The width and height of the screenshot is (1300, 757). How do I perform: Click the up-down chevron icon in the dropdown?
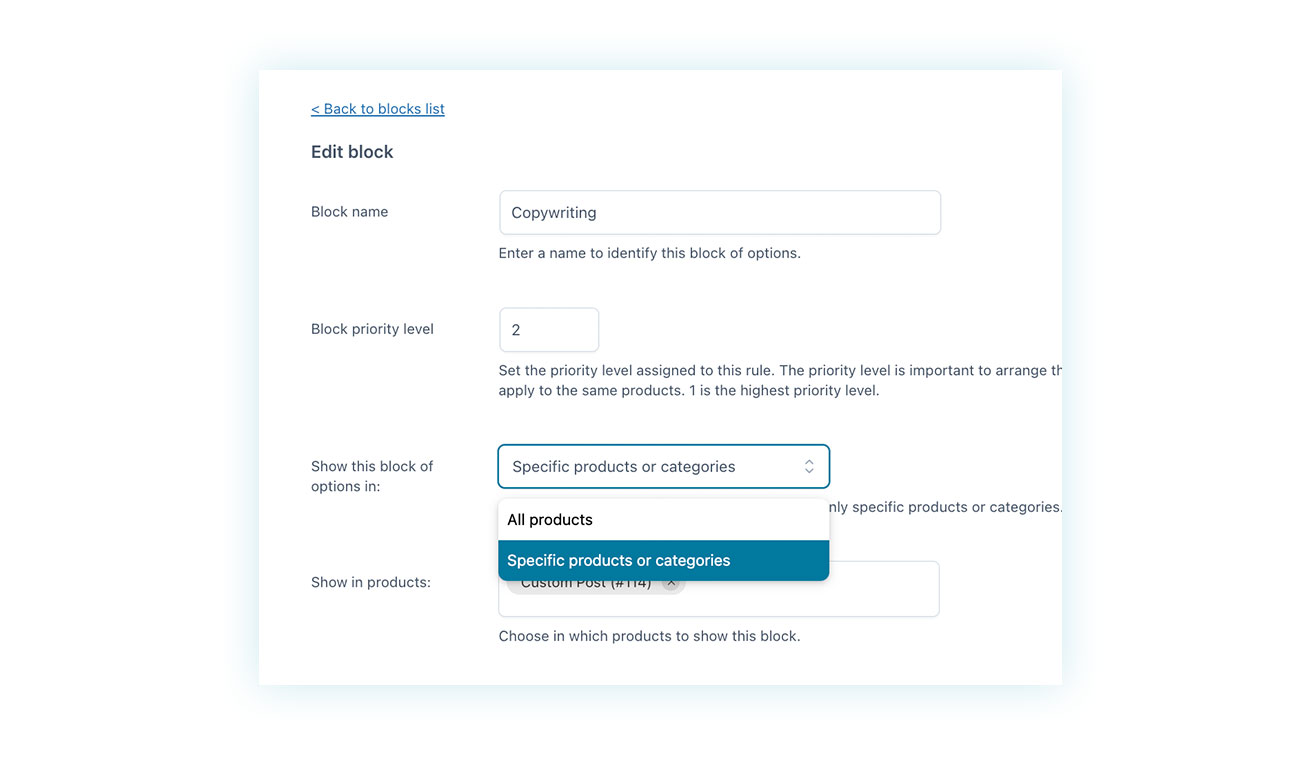[x=809, y=467]
